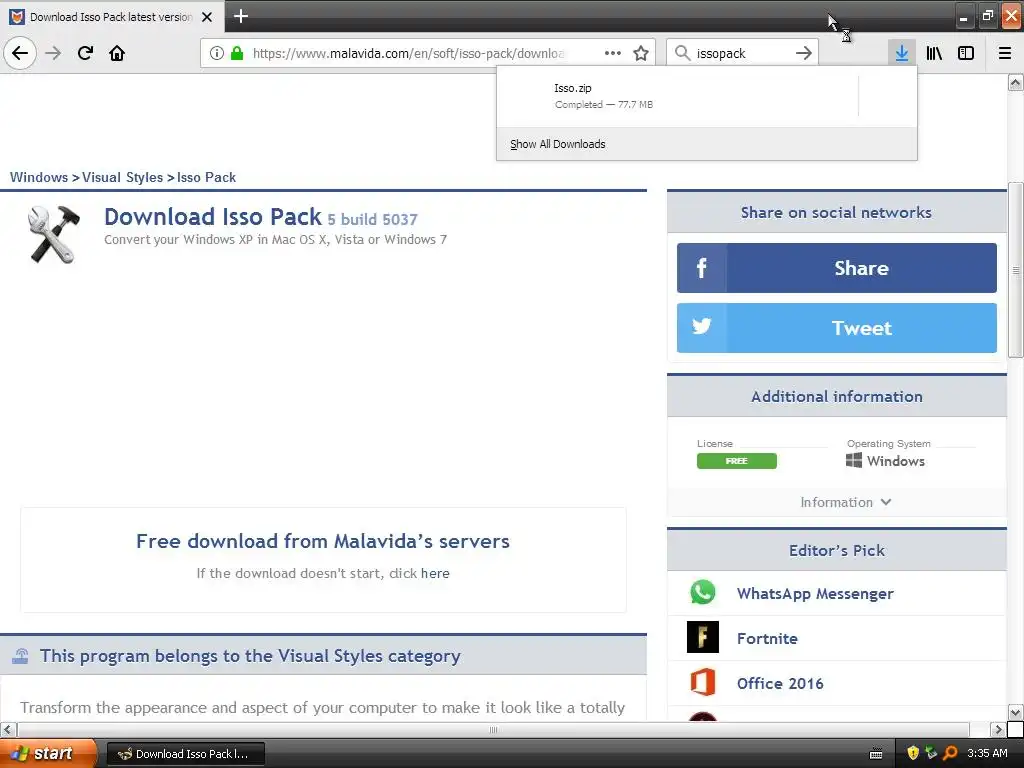Open the Office 2016 link
The width and height of the screenshot is (1024, 768).
point(780,684)
